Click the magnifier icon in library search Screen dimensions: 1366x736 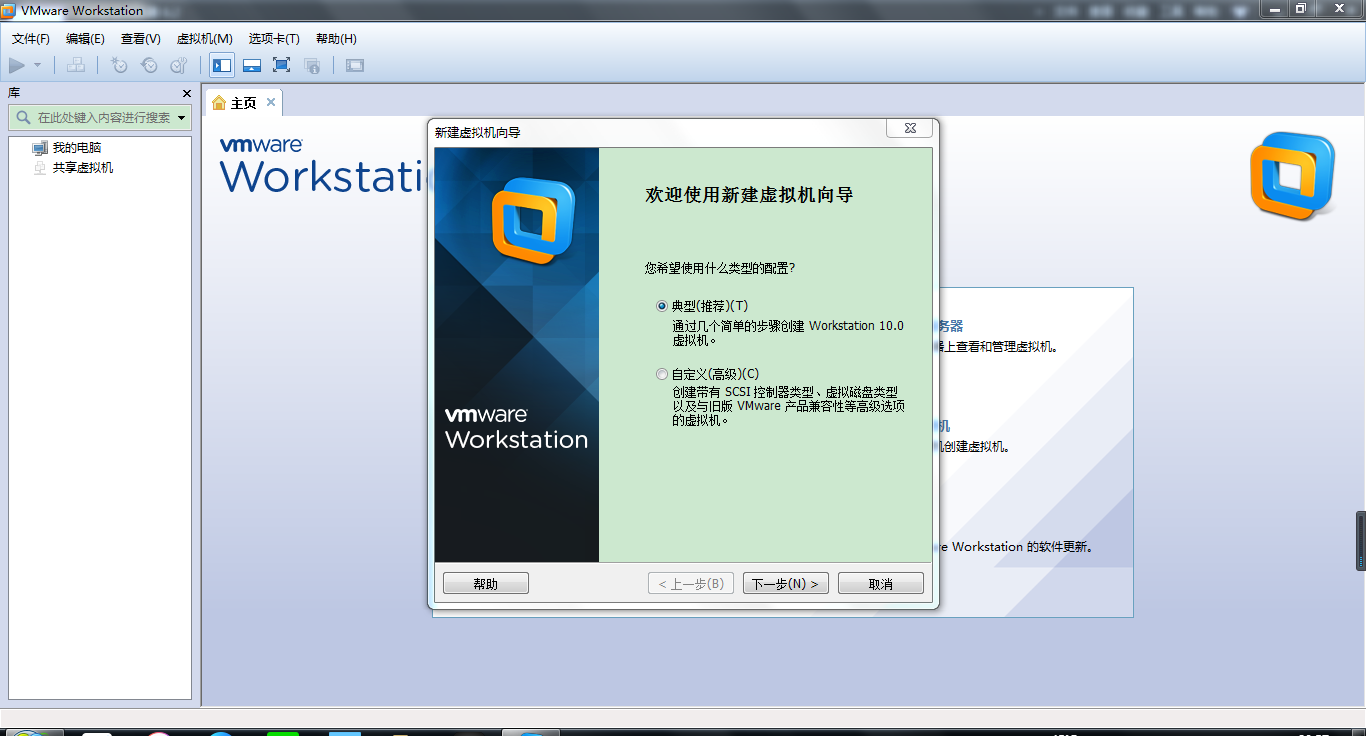tap(23, 117)
